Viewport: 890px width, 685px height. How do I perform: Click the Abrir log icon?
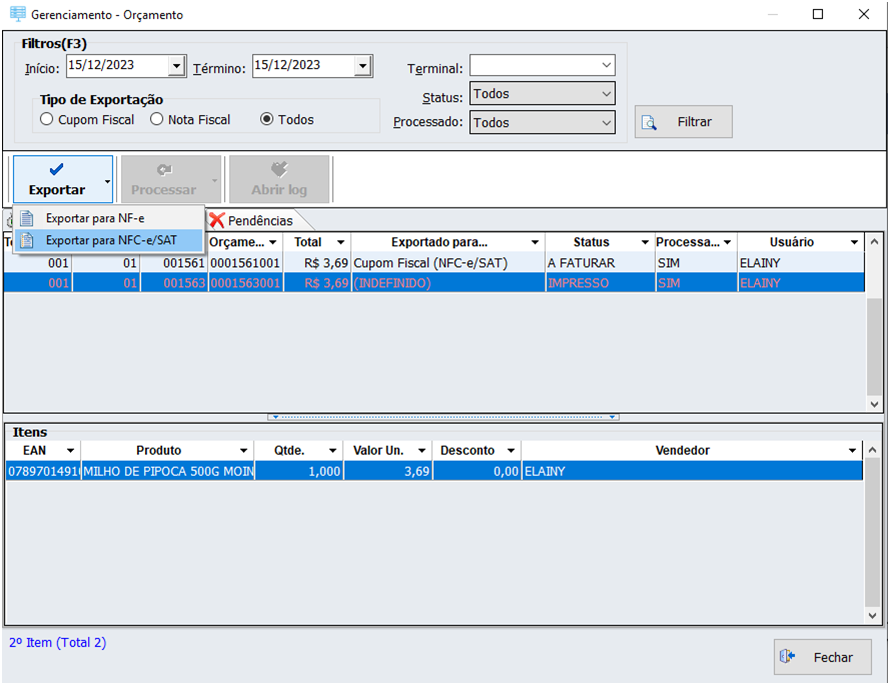click(279, 170)
